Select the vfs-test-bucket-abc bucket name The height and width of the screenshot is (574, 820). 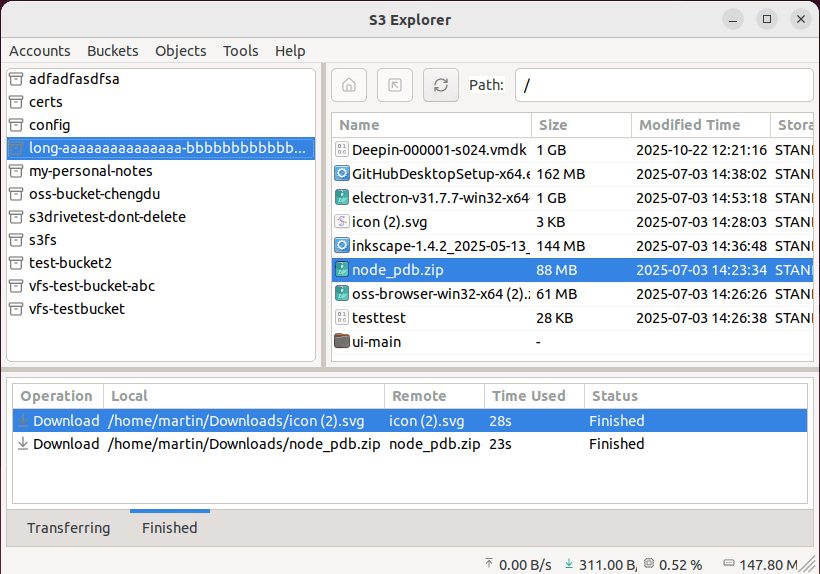pos(92,286)
